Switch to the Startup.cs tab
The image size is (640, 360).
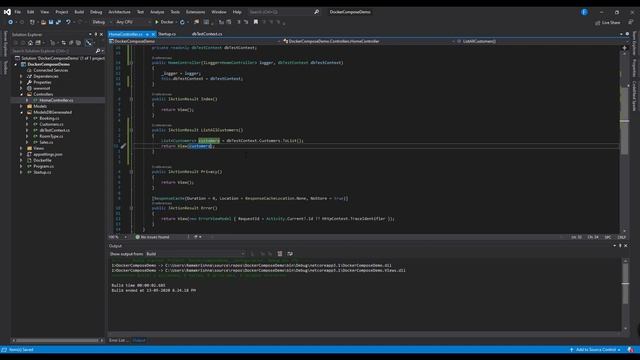(167, 34)
